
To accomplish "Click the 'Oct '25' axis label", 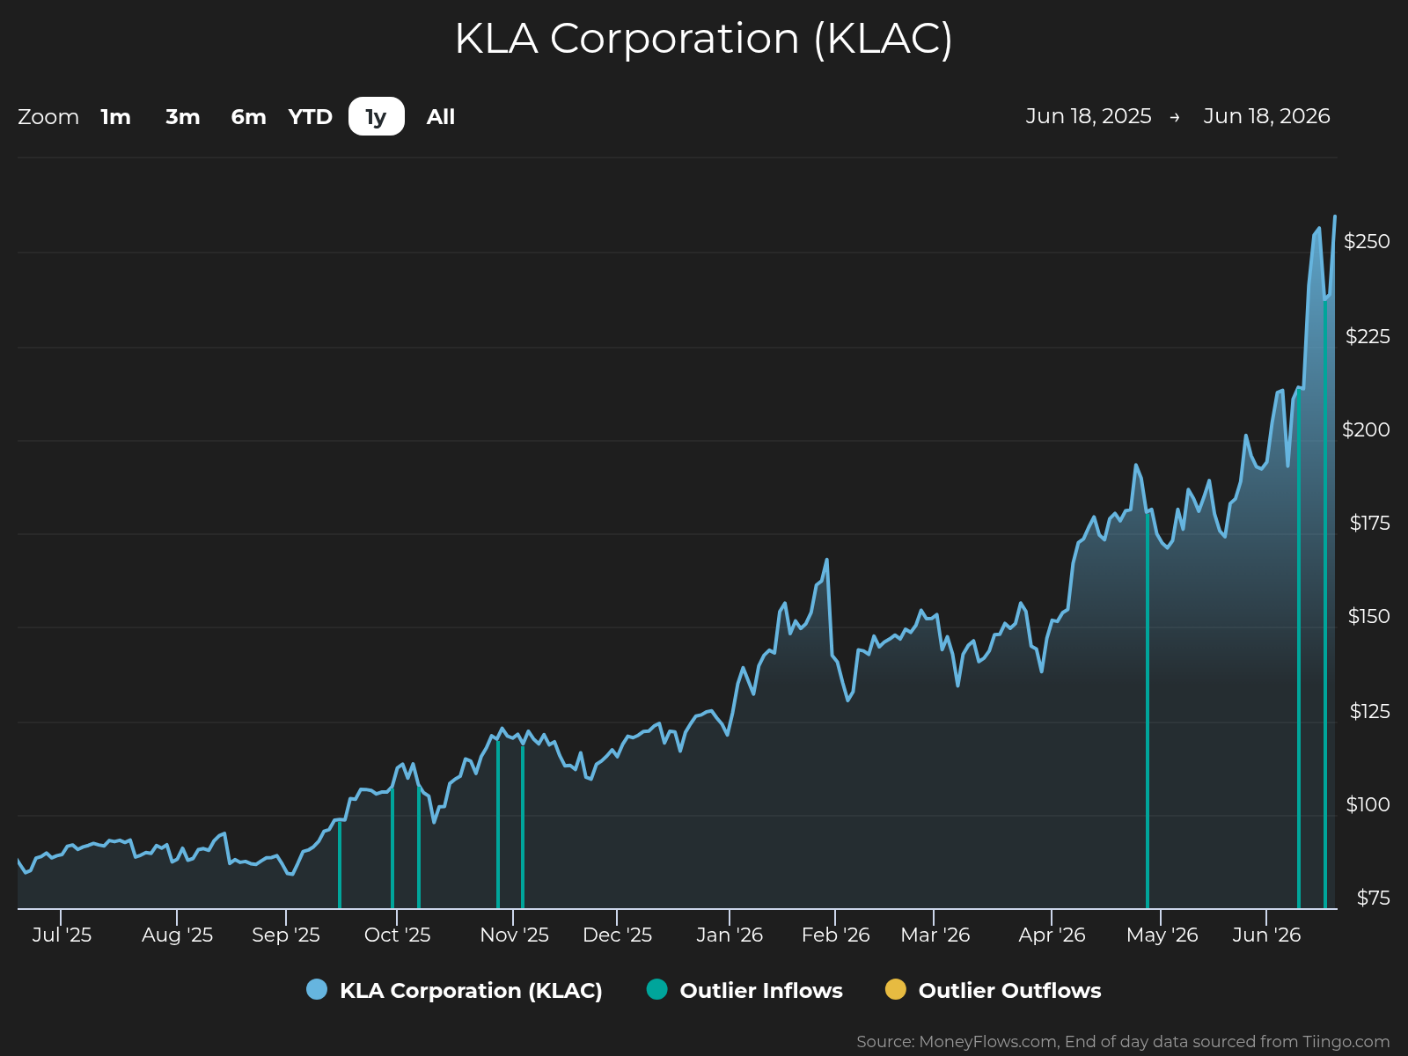I will 397,935.
